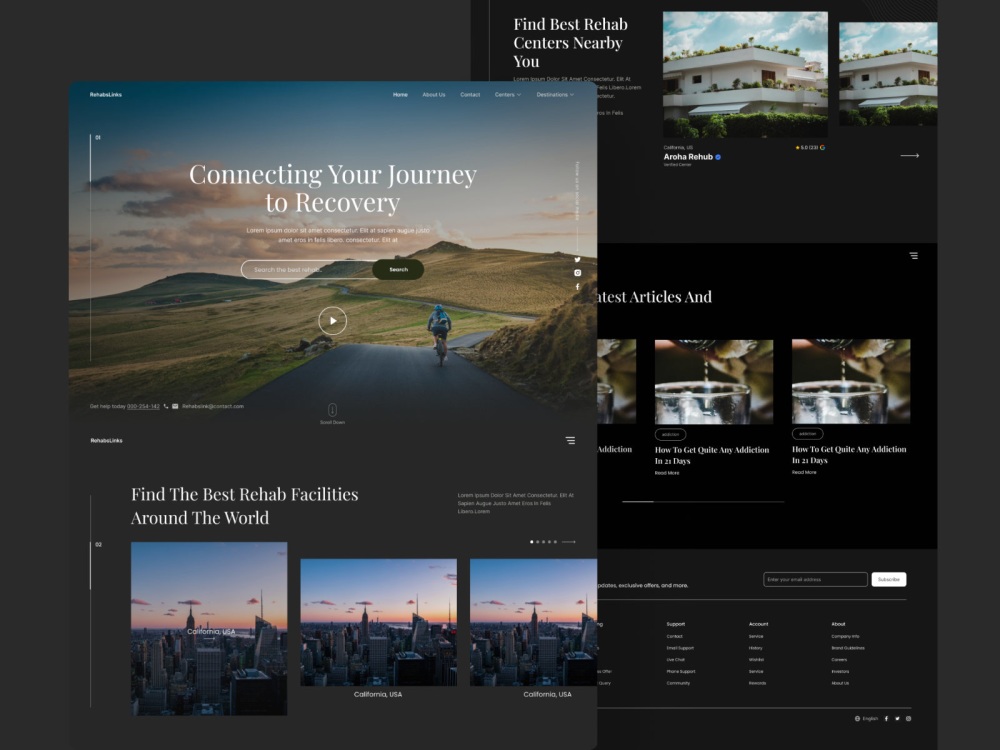1000x750 pixels.
Task: Open footer Twitter icon
Action: coord(897,719)
